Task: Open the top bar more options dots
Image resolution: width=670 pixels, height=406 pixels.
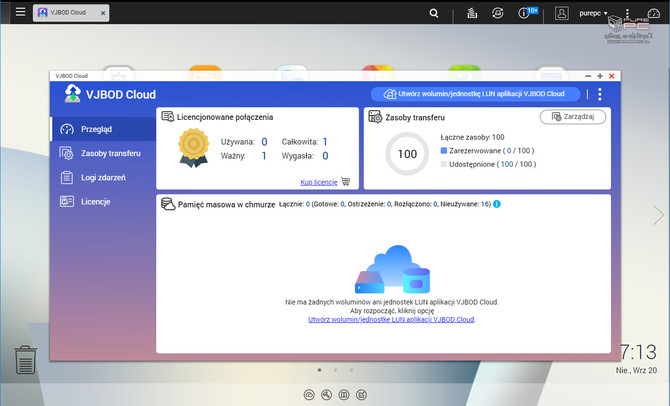Action: tap(627, 13)
